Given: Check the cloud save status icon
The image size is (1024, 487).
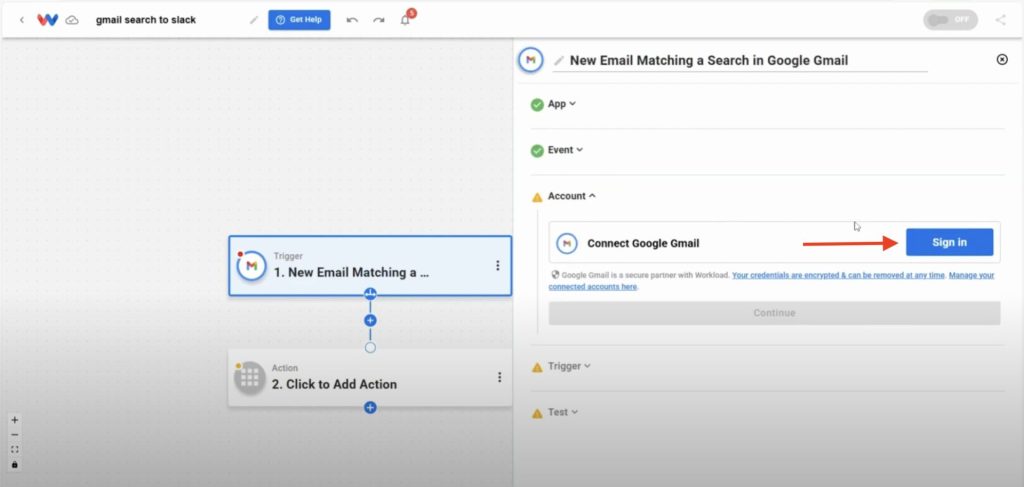Looking at the screenshot, I should pyautogui.click(x=72, y=20).
